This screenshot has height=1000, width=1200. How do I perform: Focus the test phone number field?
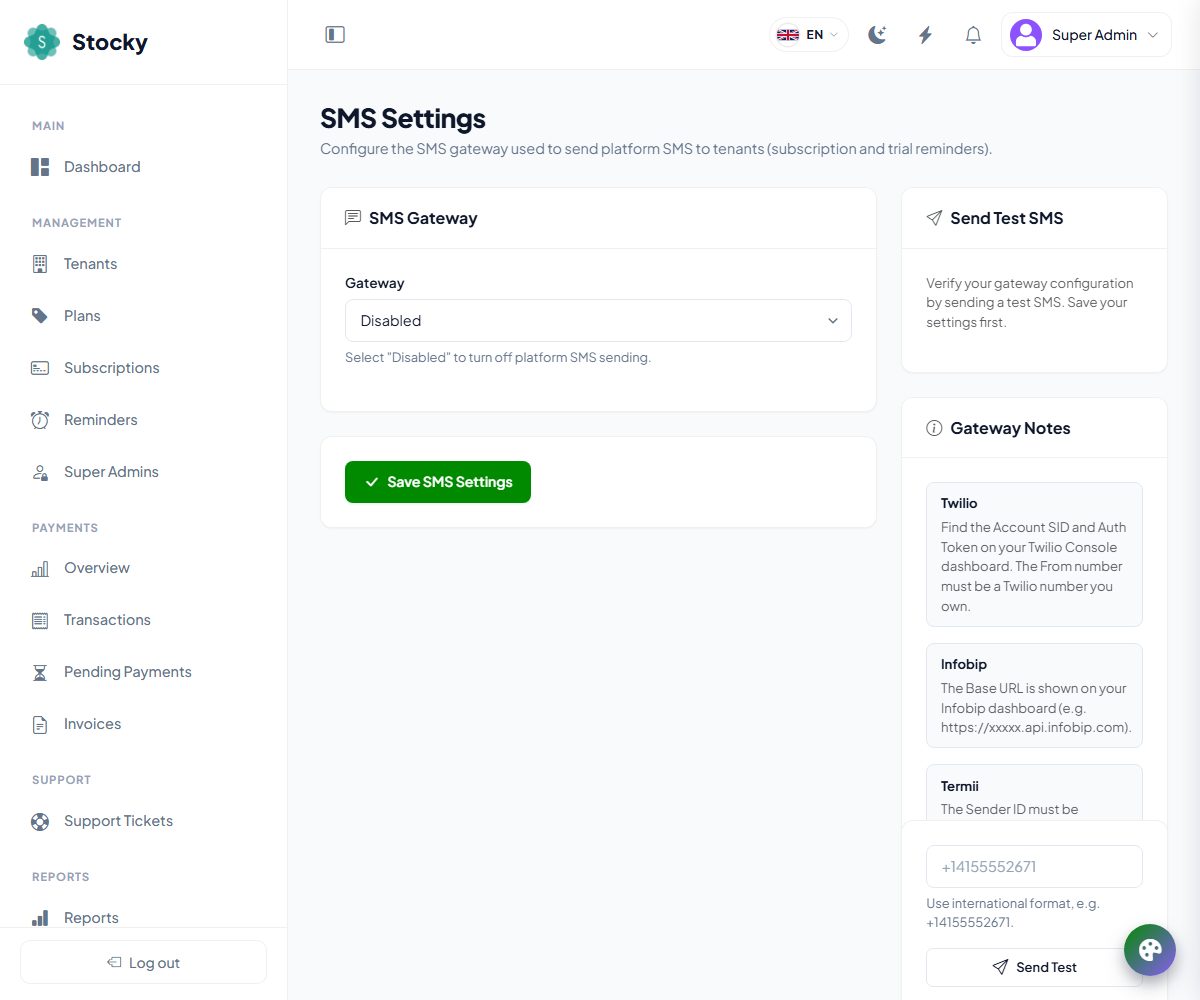pos(1034,866)
